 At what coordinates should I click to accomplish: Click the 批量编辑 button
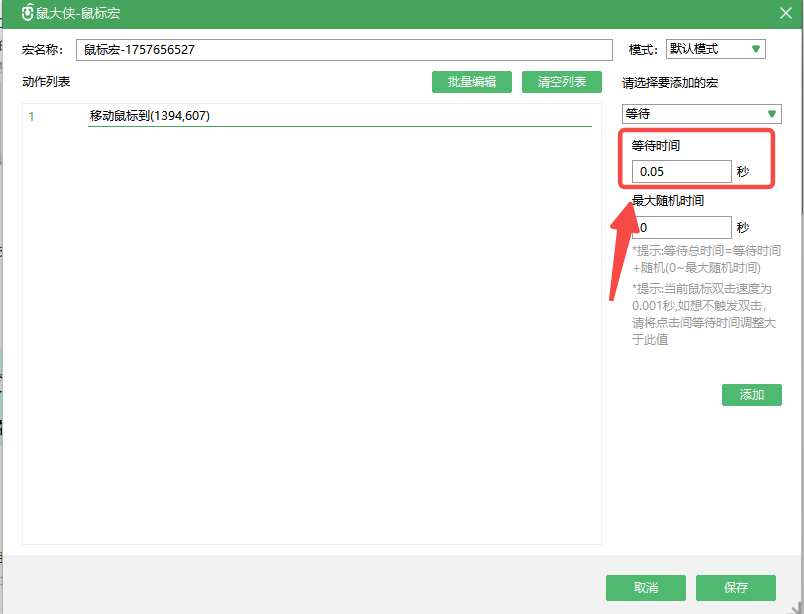point(472,82)
